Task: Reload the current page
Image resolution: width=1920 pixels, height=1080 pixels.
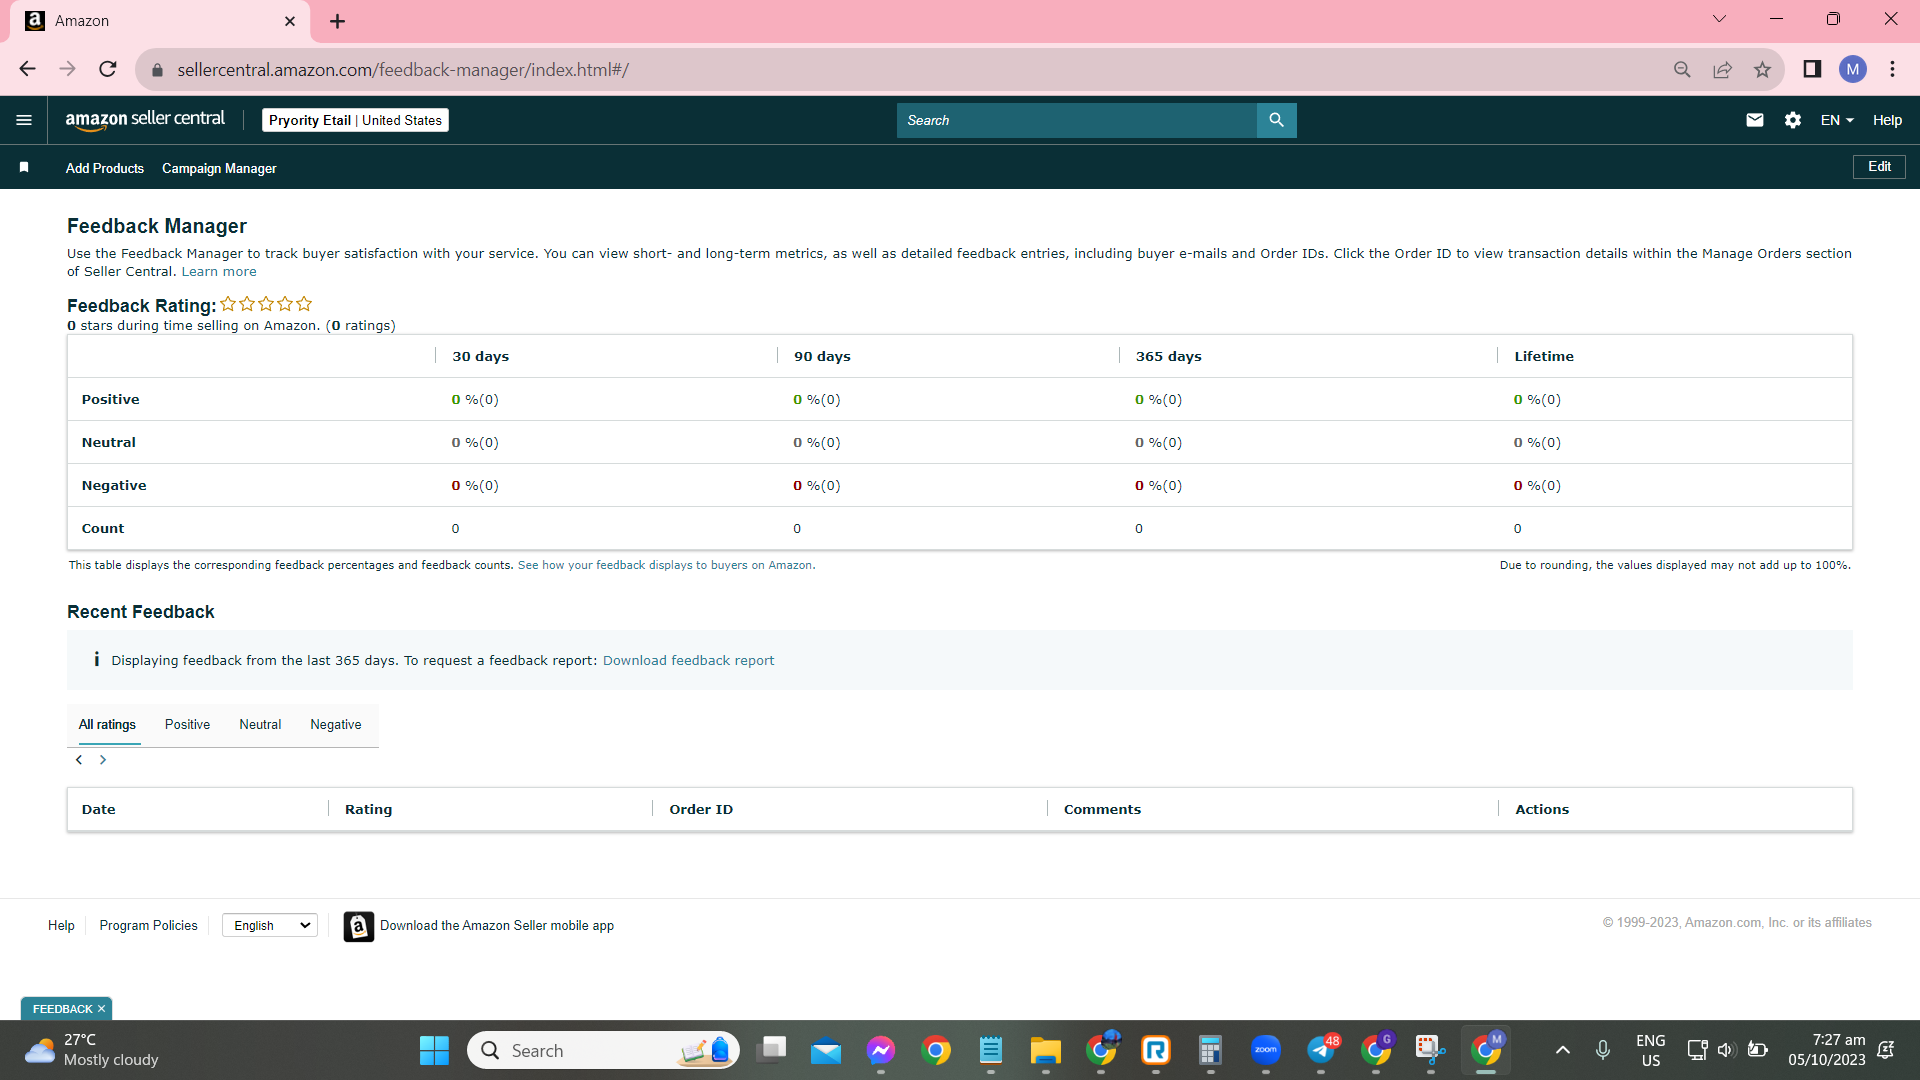Action: click(x=108, y=69)
